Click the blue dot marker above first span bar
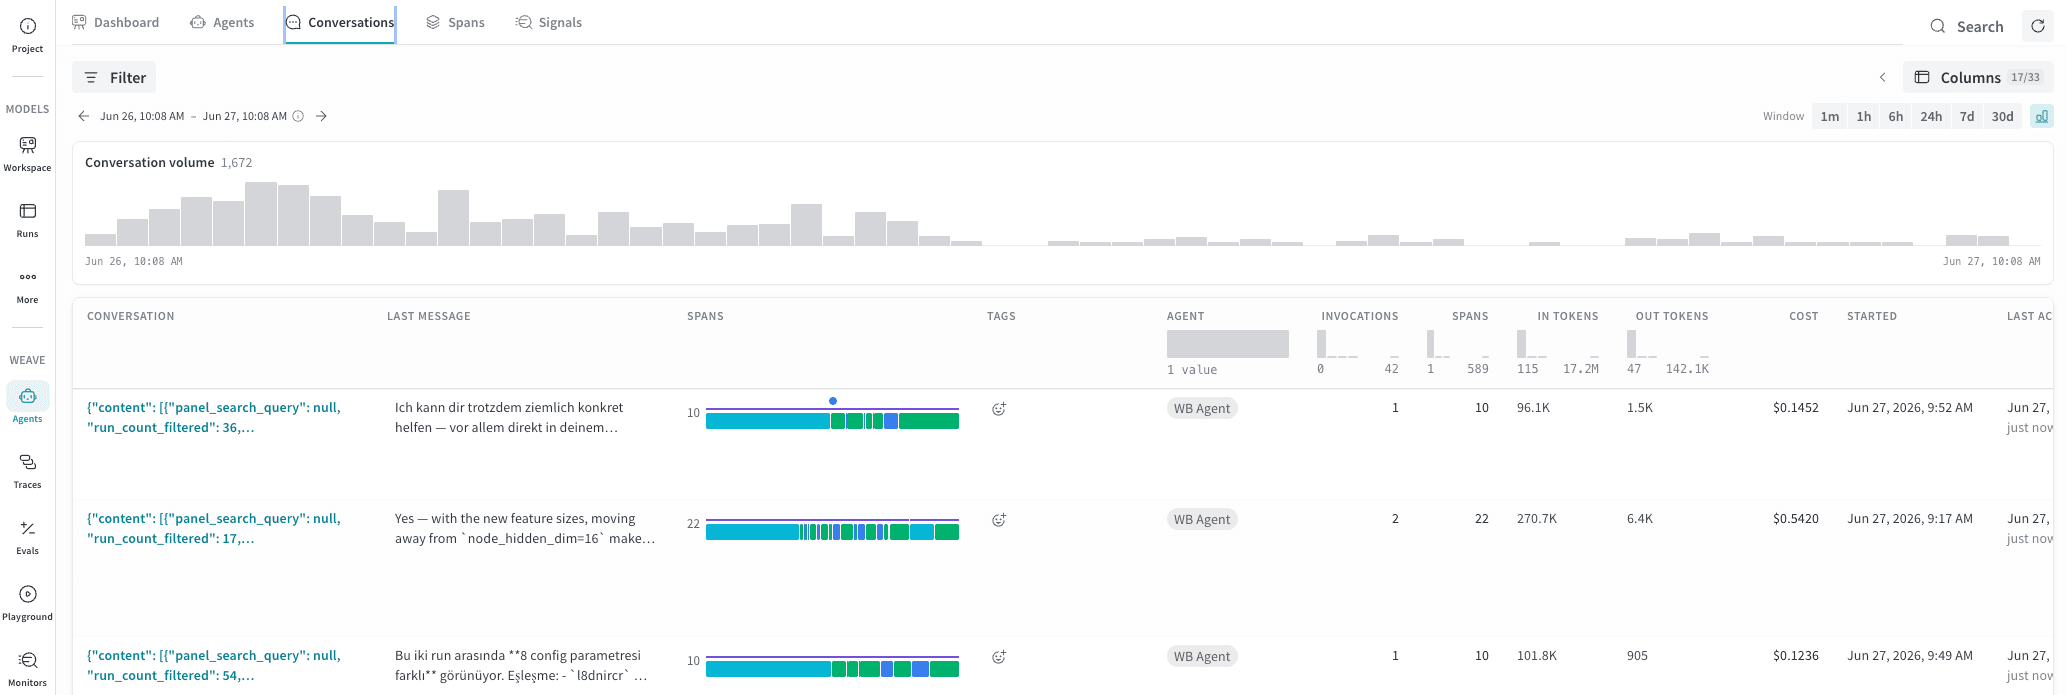The width and height of the screenshot is (2066, 695). (x=832, y=401)
